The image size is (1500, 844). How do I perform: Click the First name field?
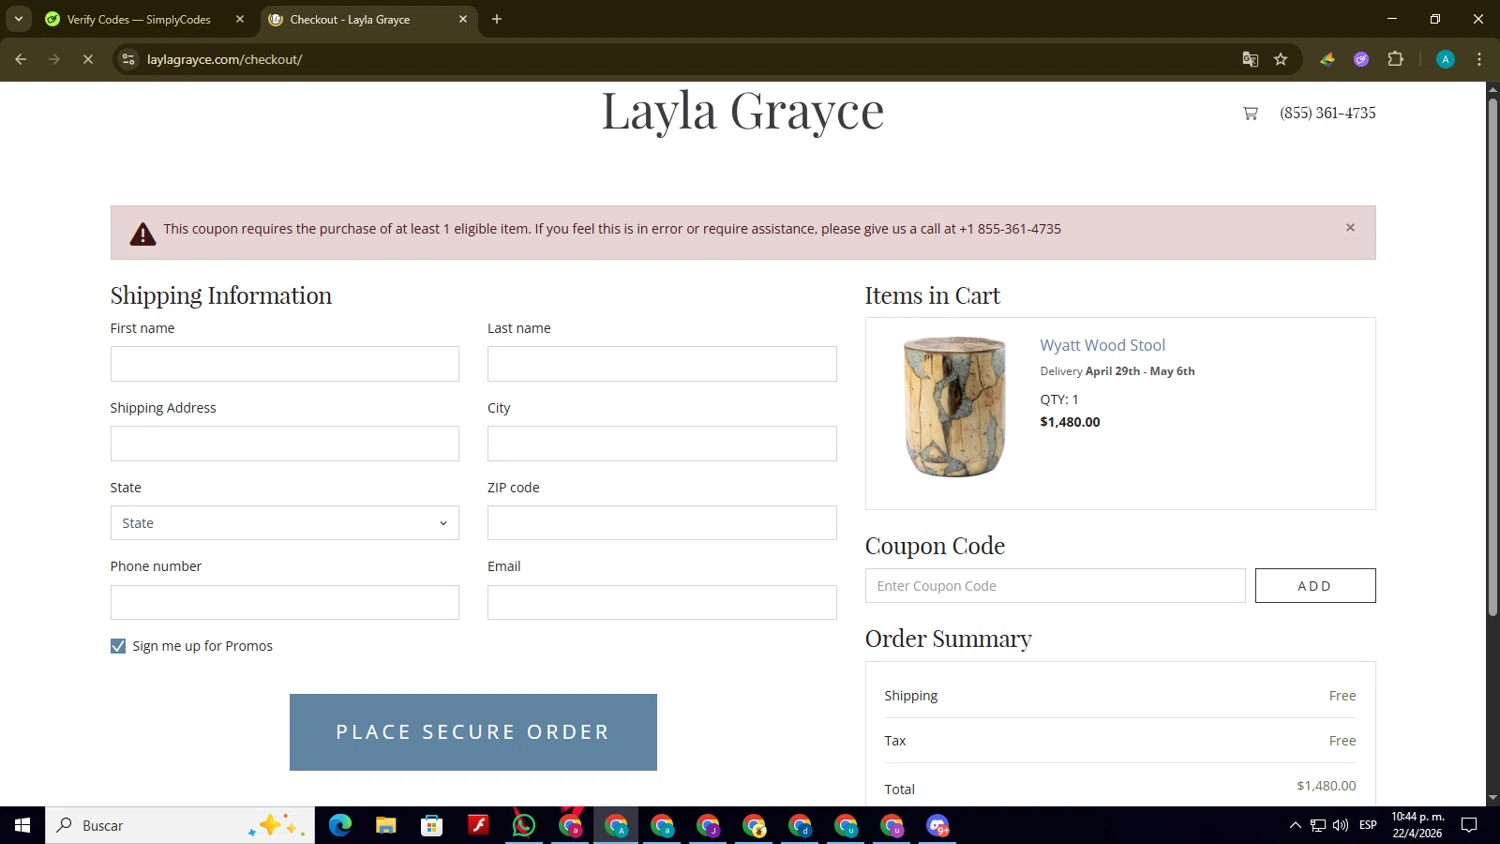pyautogui.click(x=285, y=364)
